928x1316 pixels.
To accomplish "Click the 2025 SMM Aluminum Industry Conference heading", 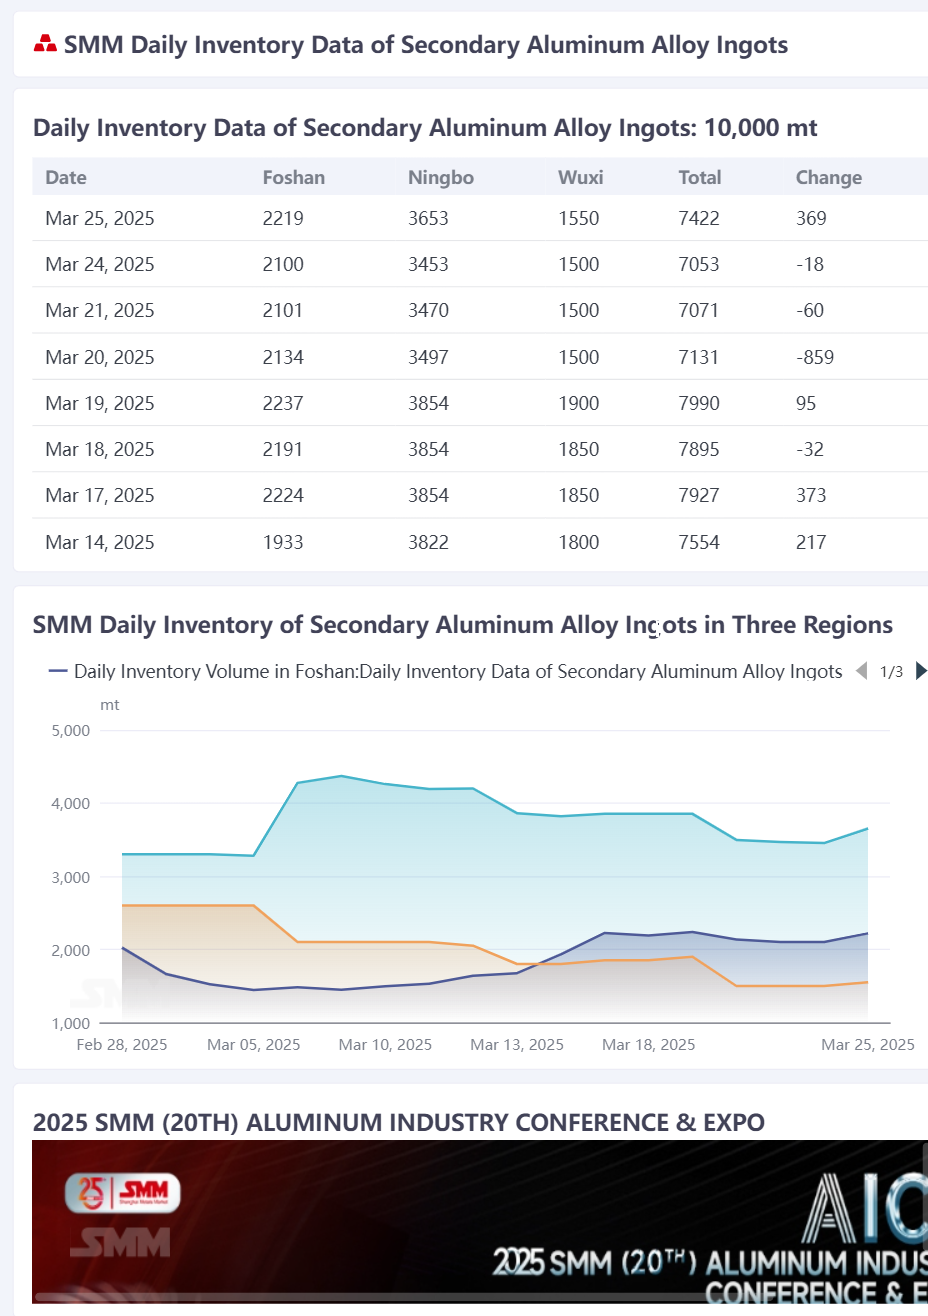I will tap(399, 1122).
